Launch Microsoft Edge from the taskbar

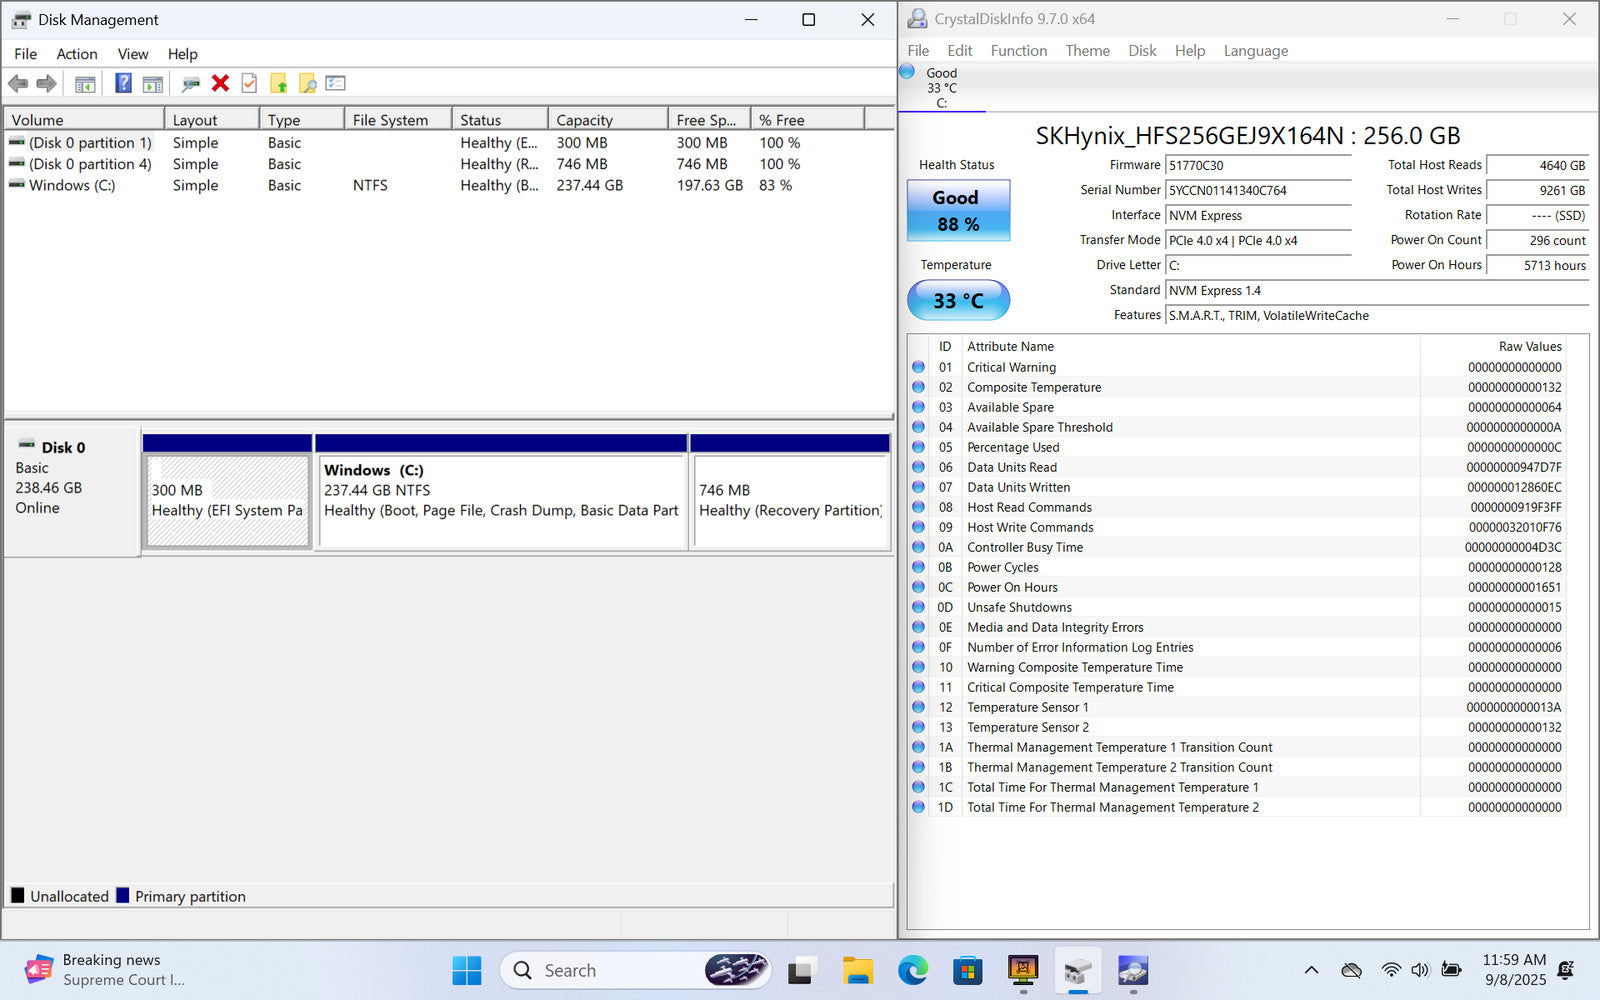912,970
